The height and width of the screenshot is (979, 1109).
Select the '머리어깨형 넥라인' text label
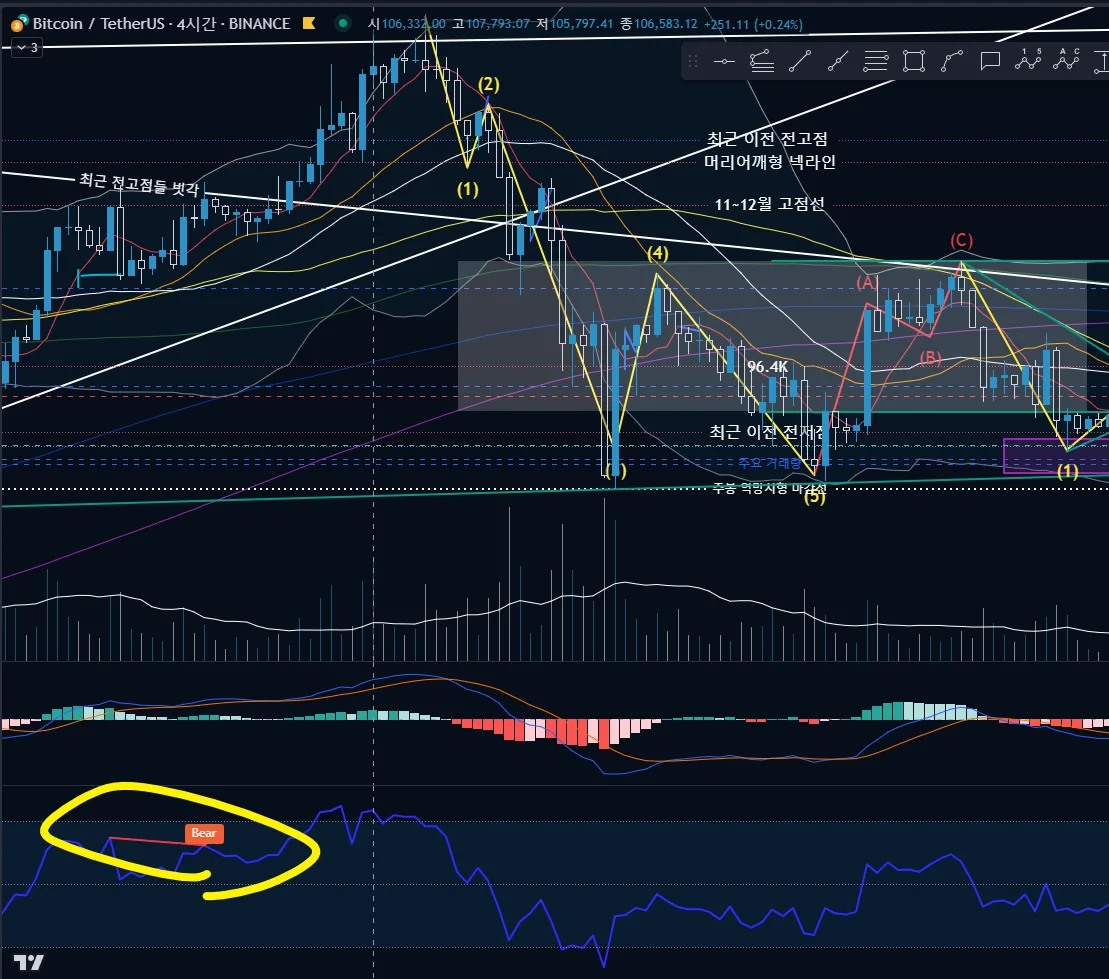pos(770,162)
